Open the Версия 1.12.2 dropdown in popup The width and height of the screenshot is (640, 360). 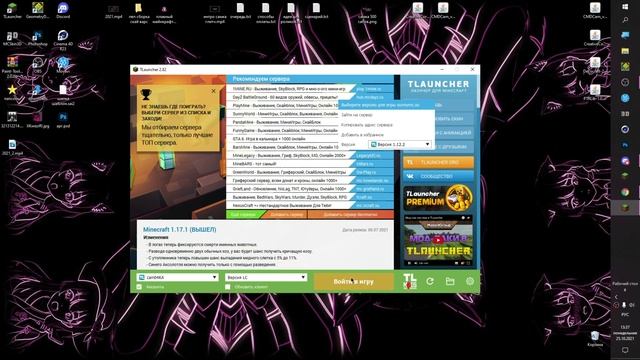(x=400, y=144)
